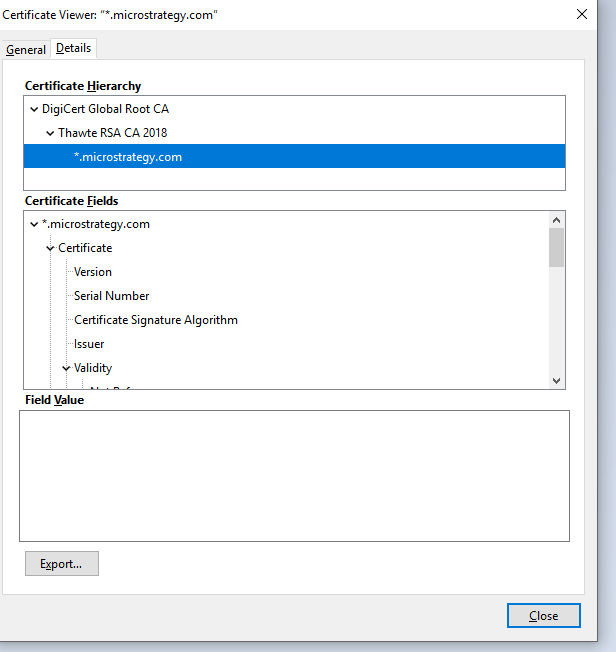
Task: Collapse the Certificate fields node
Action: tap(50, 248)
